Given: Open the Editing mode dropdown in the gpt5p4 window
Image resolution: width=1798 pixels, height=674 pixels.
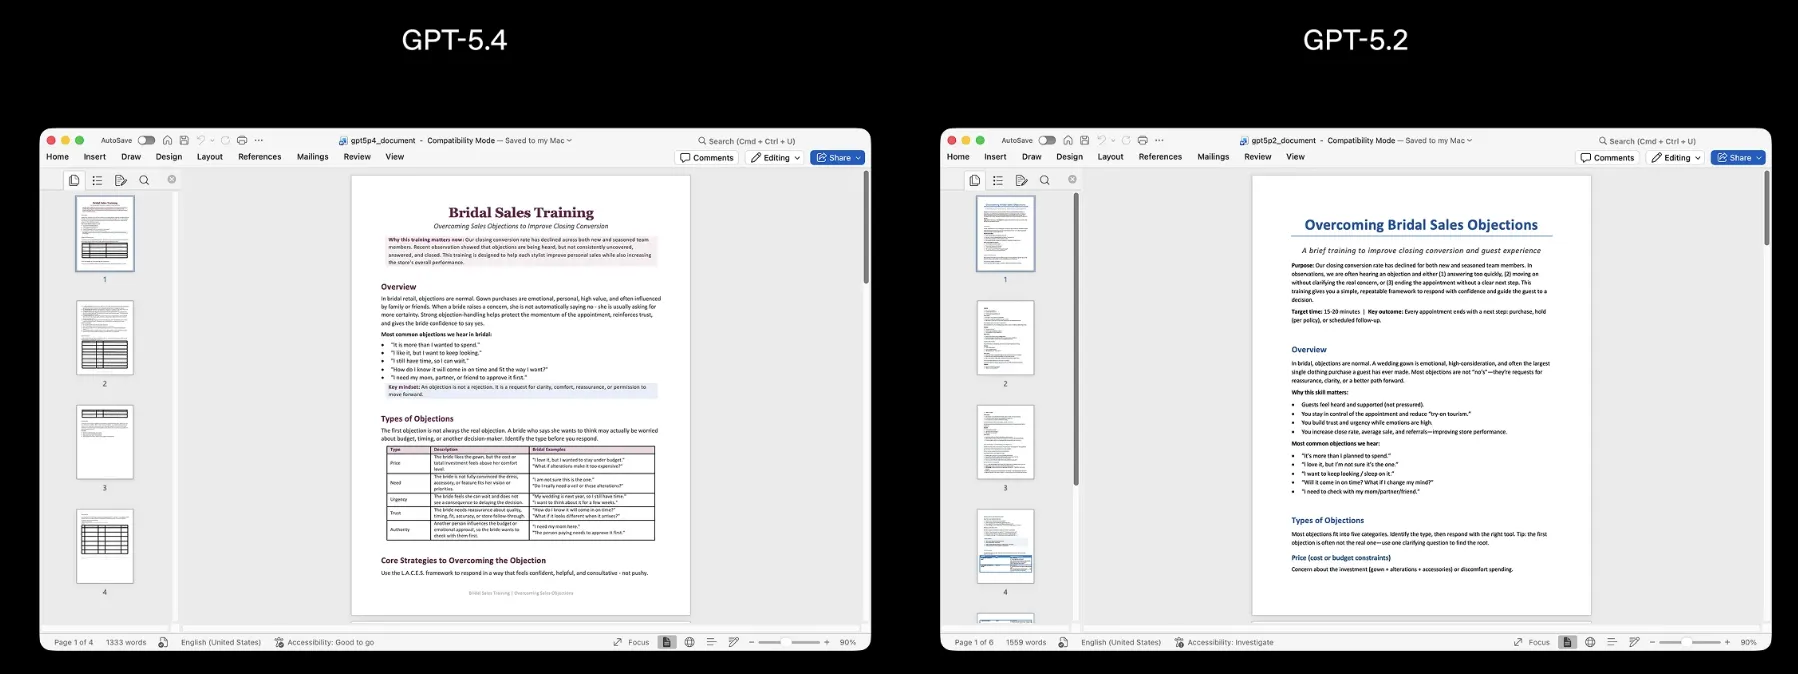Looking at the screenshot, I should pyautogui.click(x=776, y=158).
